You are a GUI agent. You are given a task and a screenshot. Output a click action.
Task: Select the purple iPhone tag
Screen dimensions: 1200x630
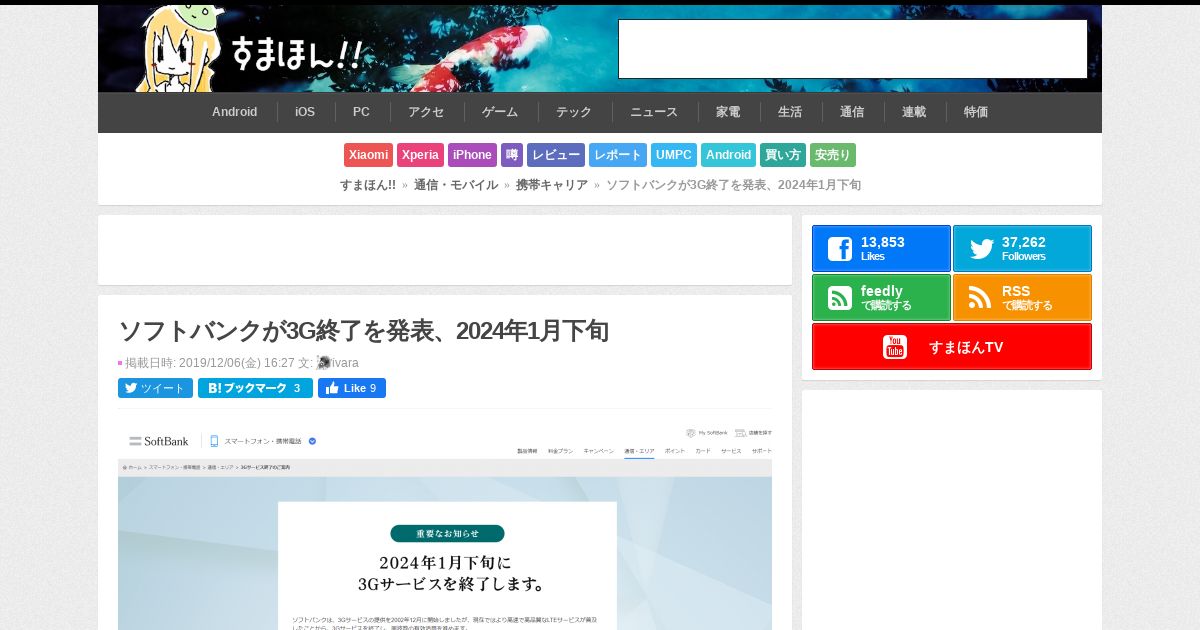click(472, 155)
